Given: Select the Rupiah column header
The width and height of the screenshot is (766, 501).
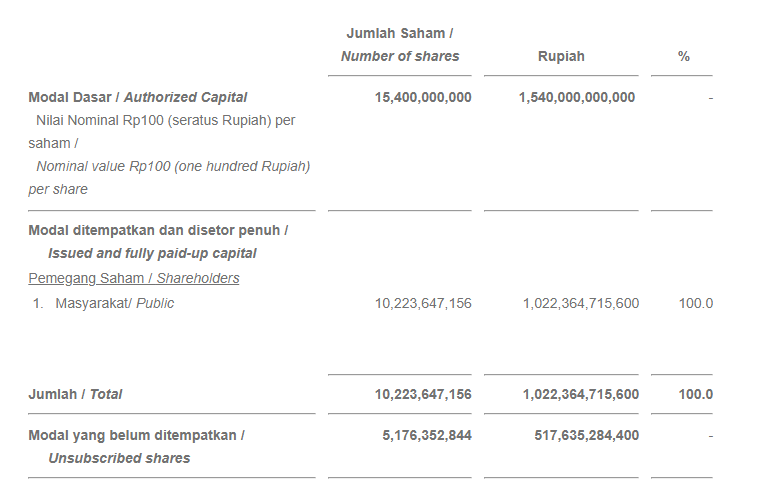Looking at the screenshot, I should click(x=561, y=56).
